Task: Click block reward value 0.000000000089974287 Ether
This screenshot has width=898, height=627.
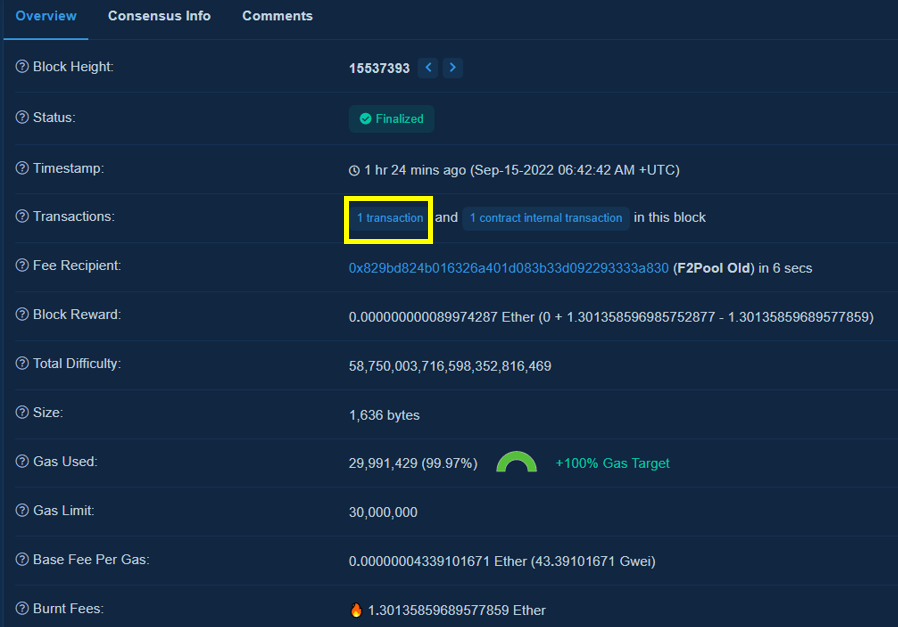Action: 442,317
